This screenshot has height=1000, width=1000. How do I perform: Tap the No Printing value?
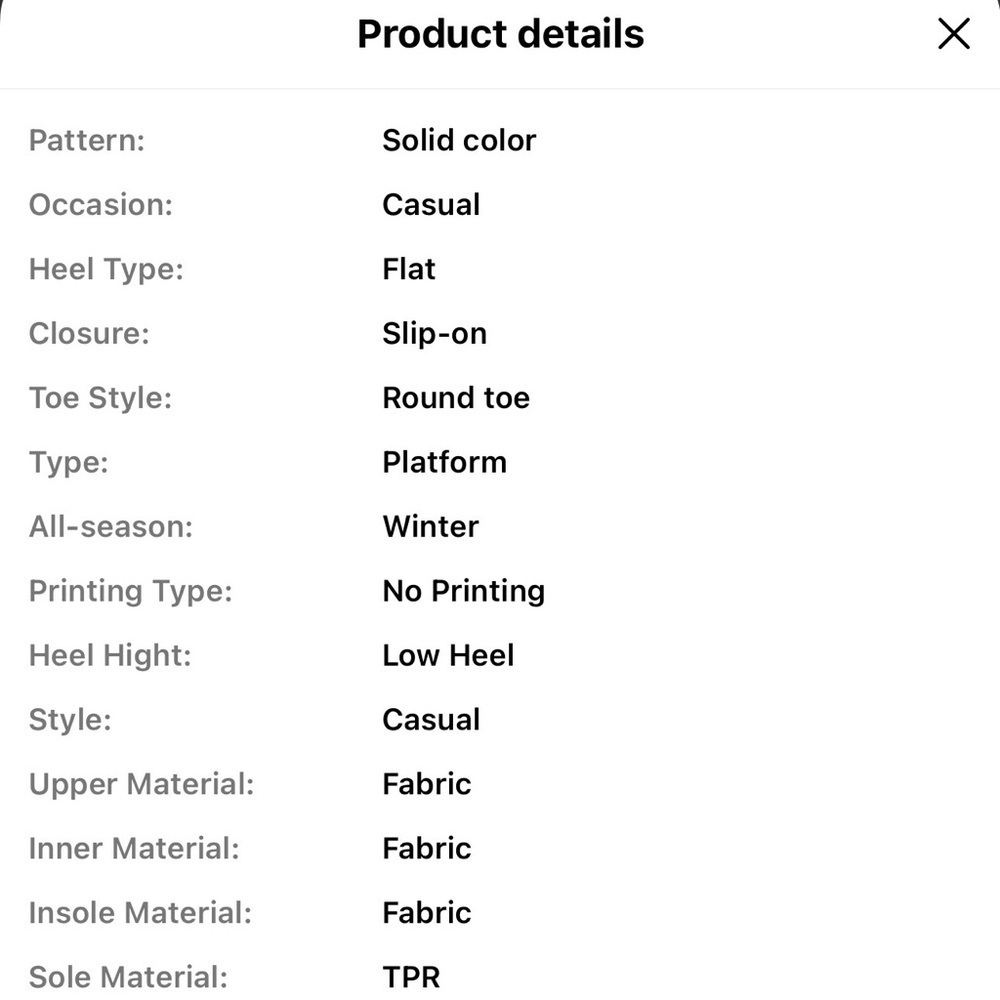click(464, 591)
